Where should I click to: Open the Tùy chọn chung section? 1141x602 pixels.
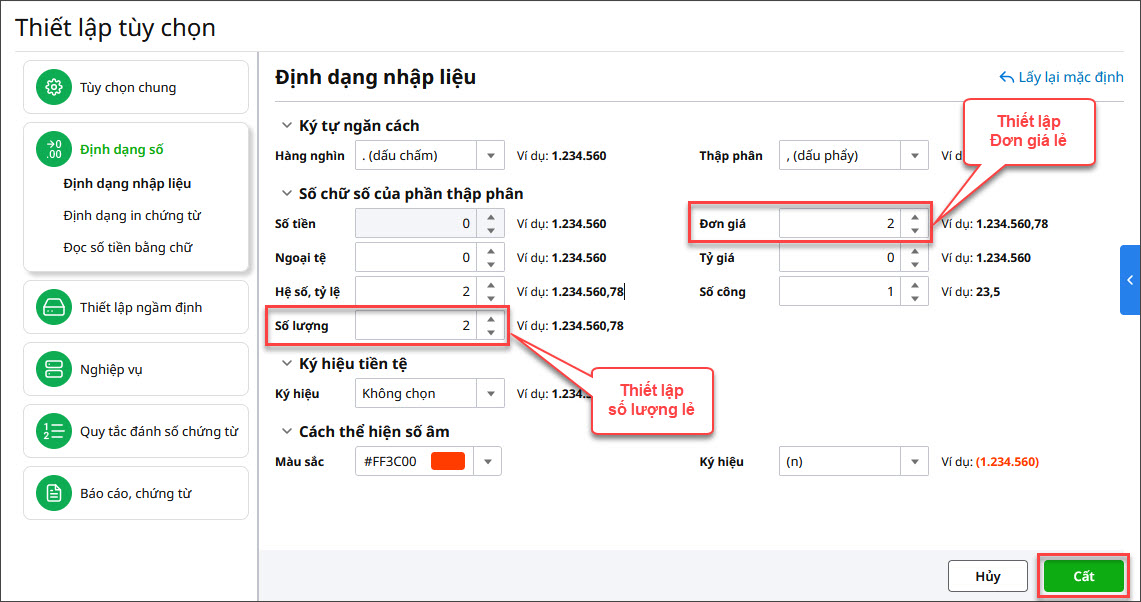tap(136, 87)
